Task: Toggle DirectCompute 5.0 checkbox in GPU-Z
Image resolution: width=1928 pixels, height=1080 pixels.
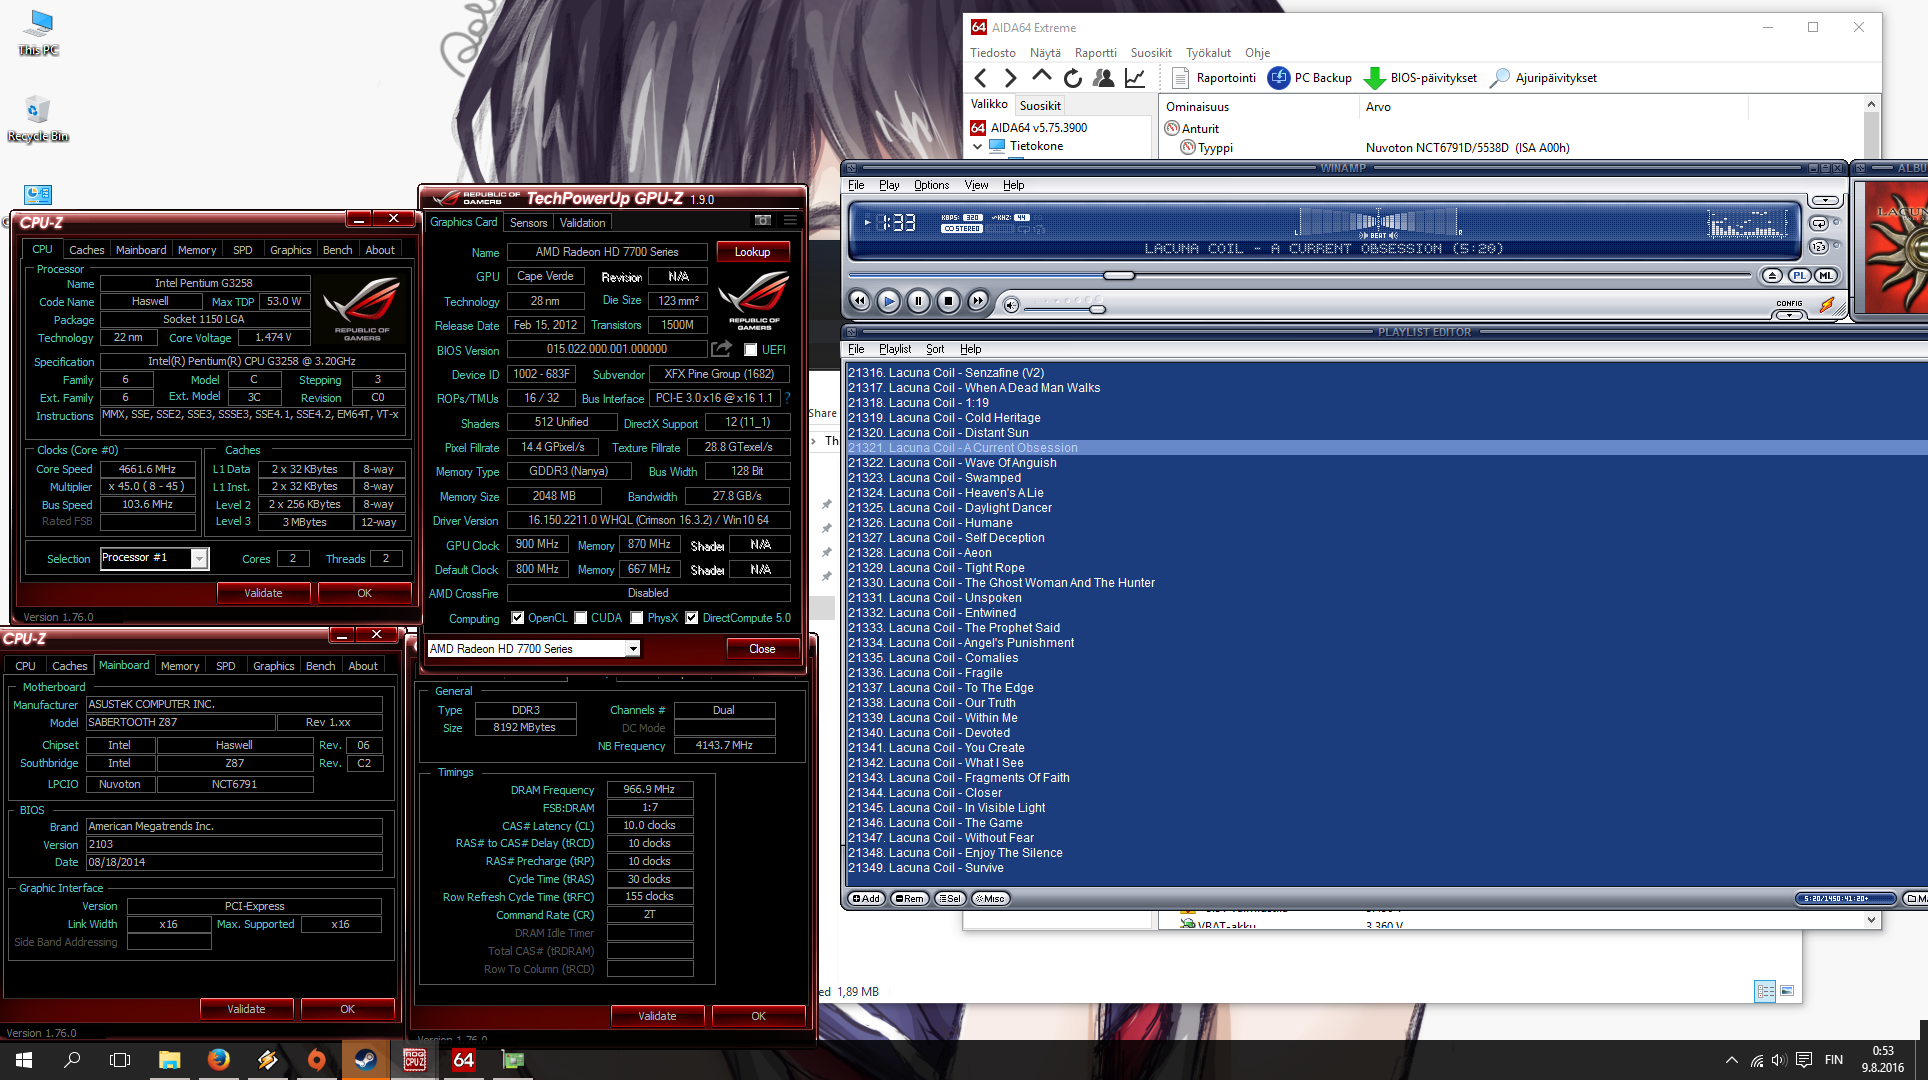Action: (x=691, y=618)
